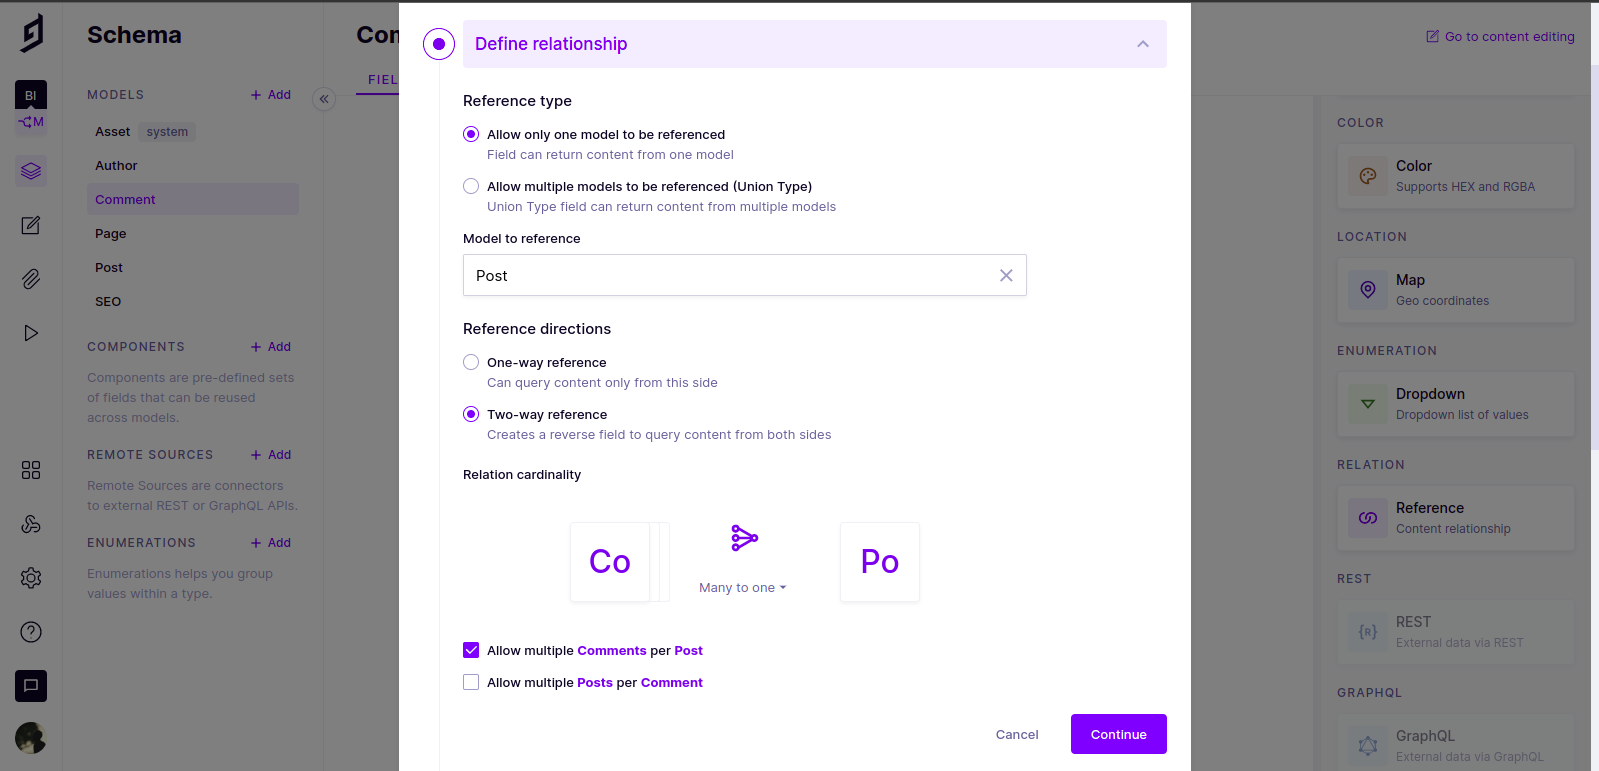The width and height of the screenshot is (1599, 771).
Task: Collapse the Define relationship section
Action: coord(1143,44)
